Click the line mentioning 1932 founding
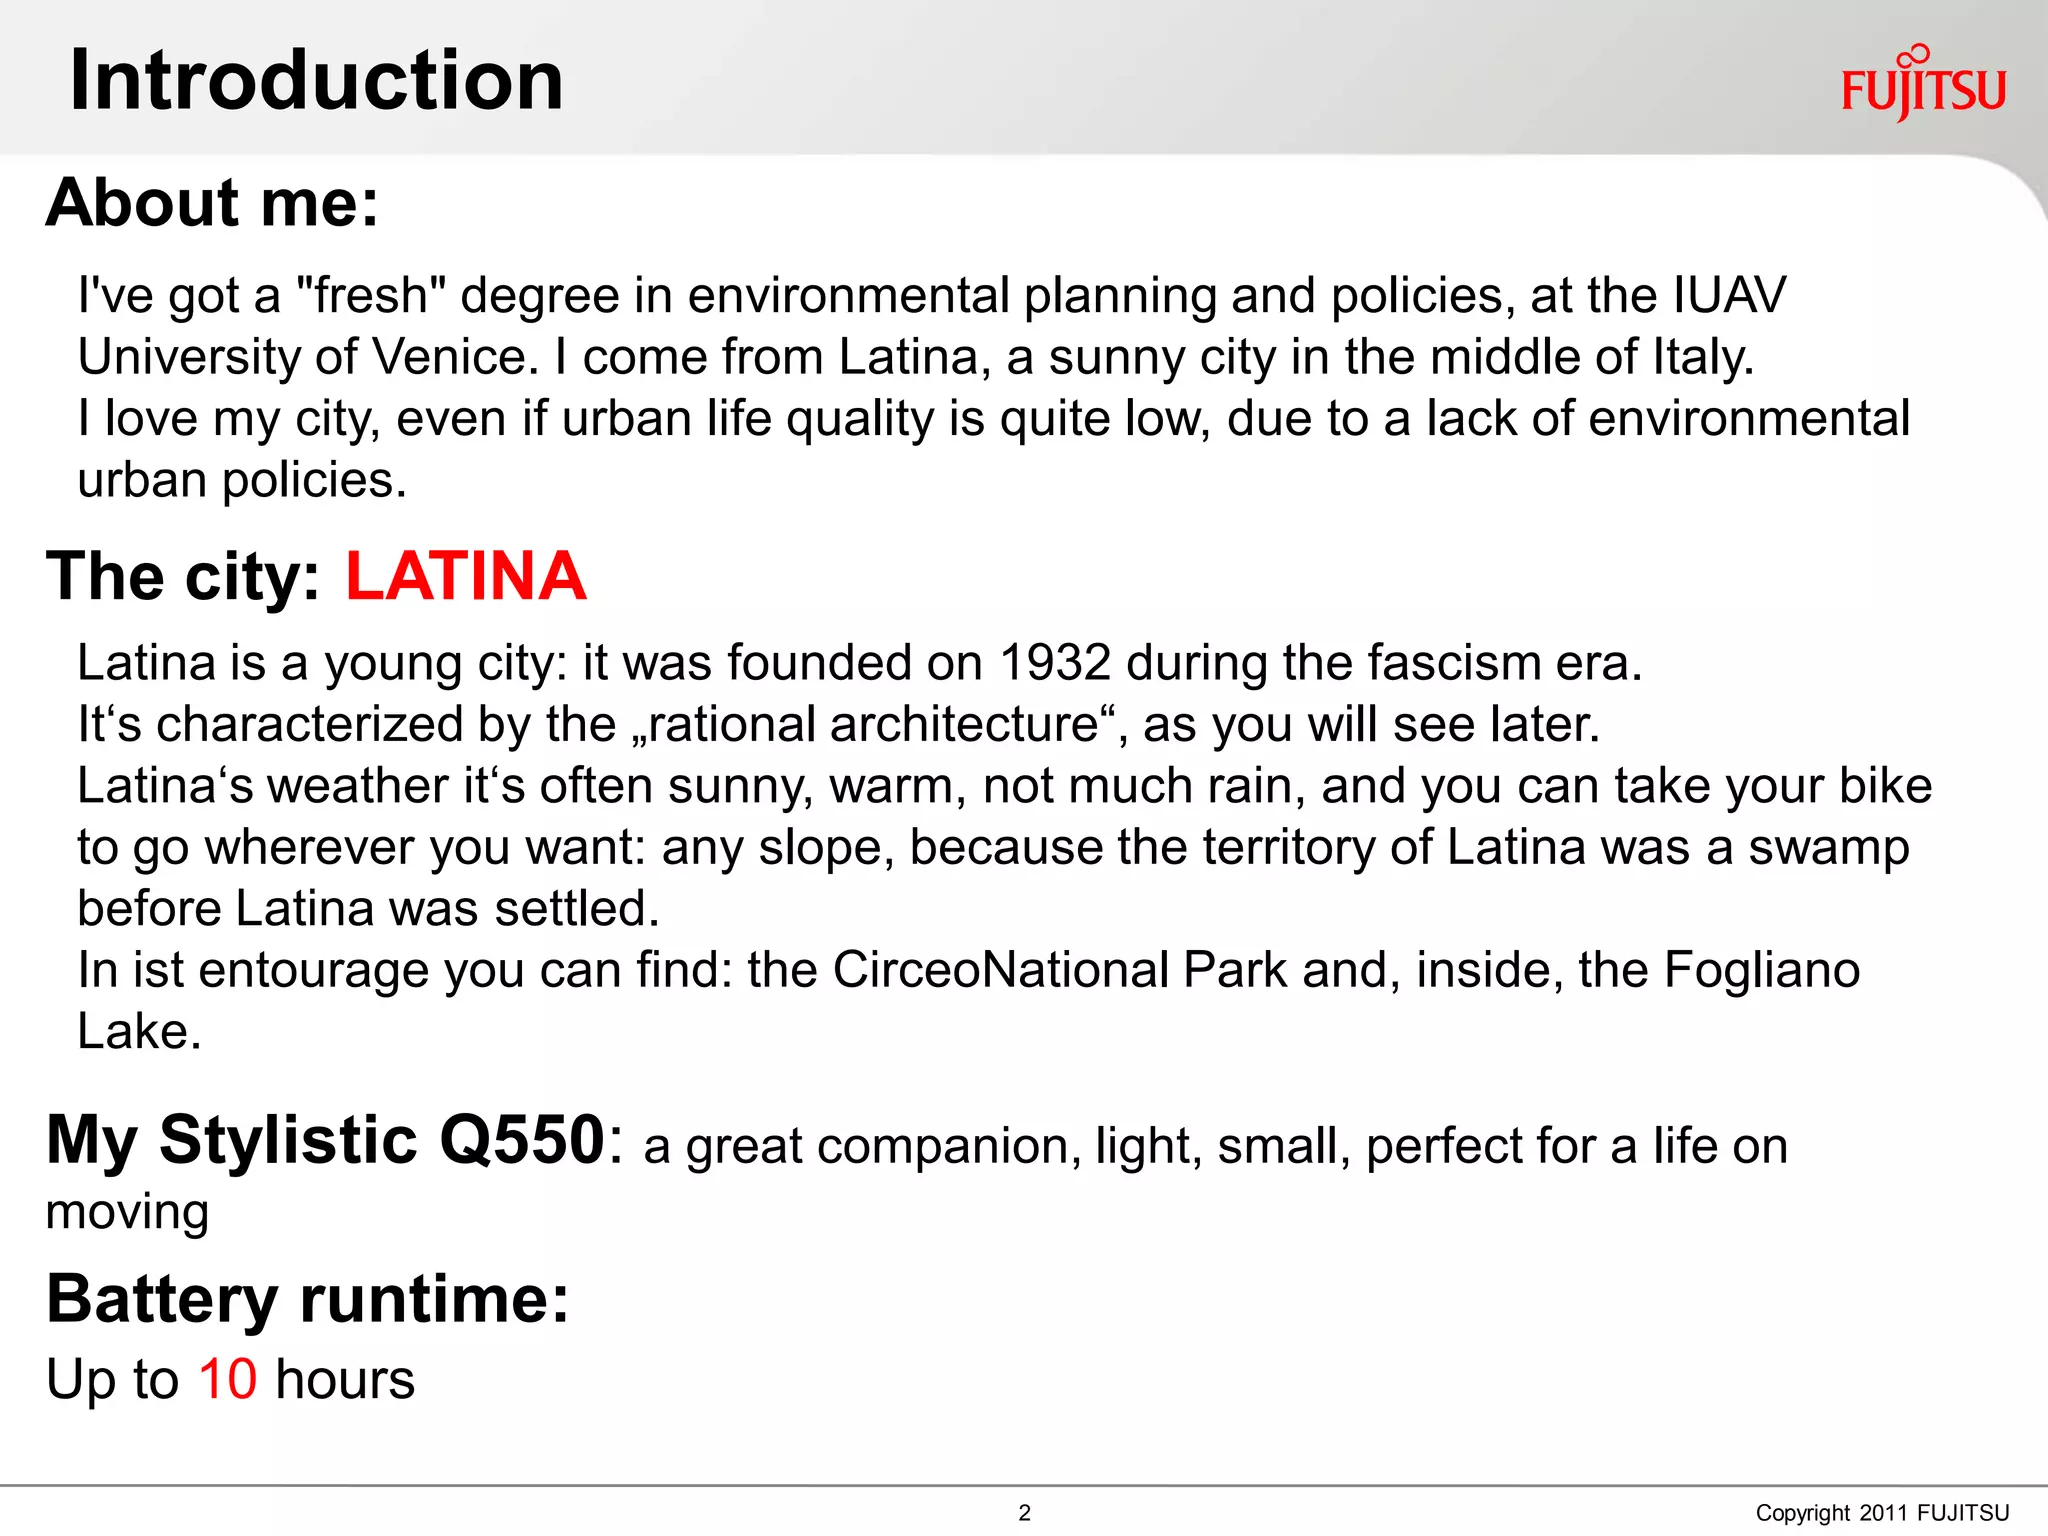Image resolution: width=2048 pixels, height=1536 pixels. tap(859, 663)
